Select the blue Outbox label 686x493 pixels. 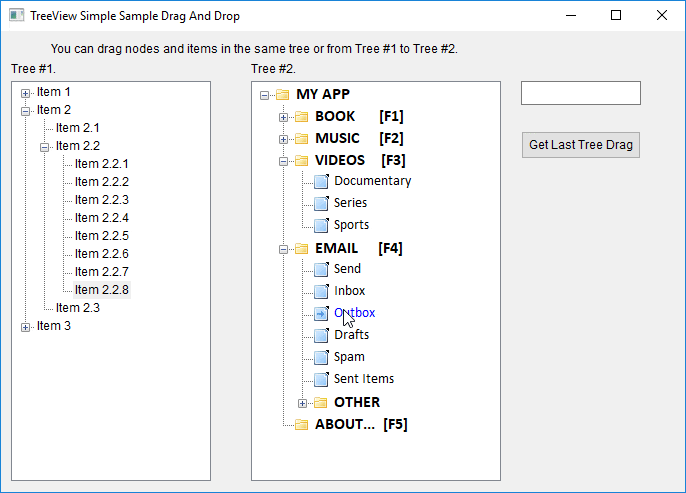354,313
